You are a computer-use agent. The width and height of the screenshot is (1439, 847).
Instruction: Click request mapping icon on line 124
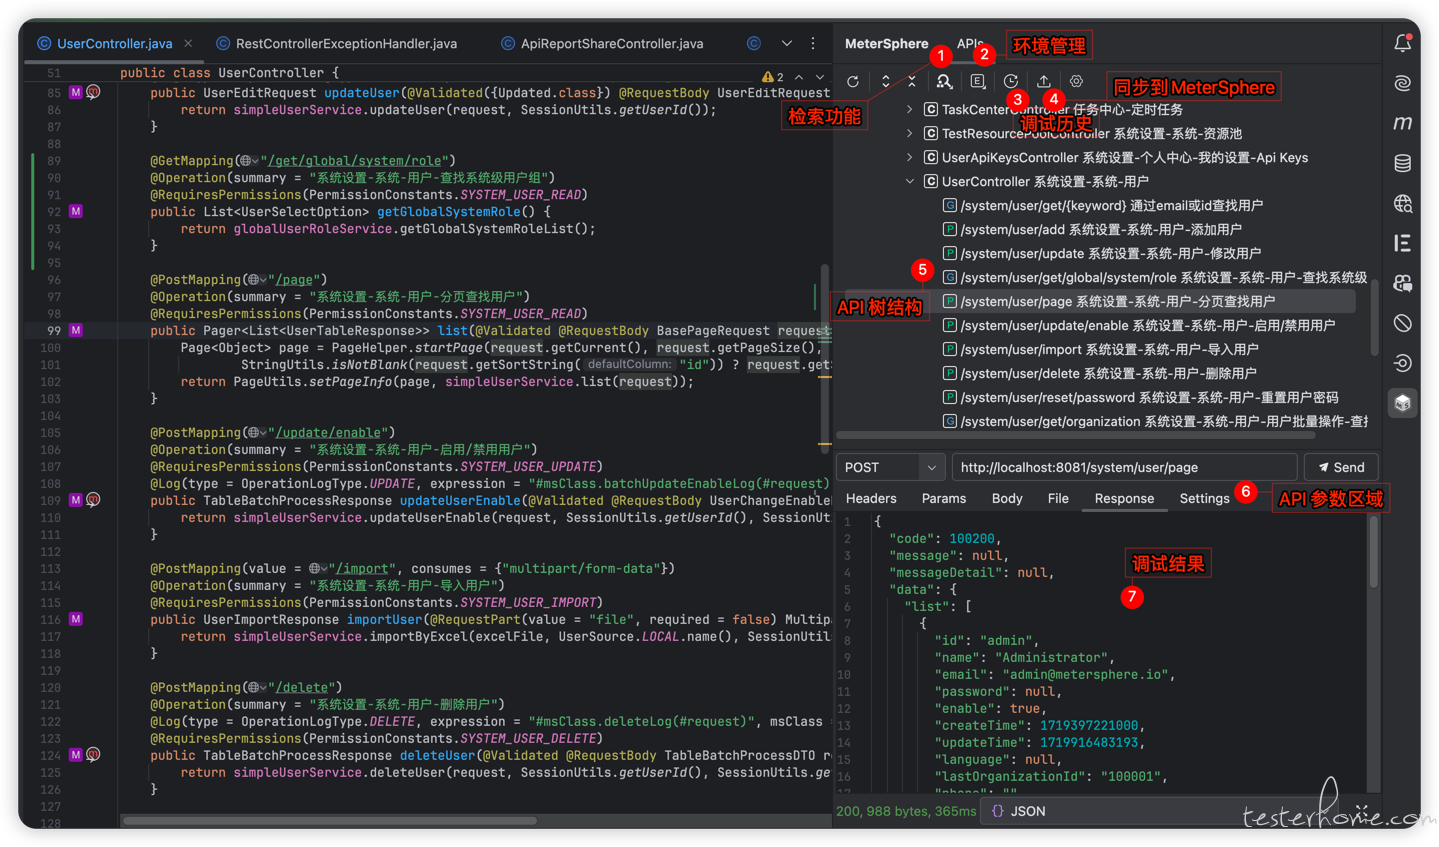[93, 755]
